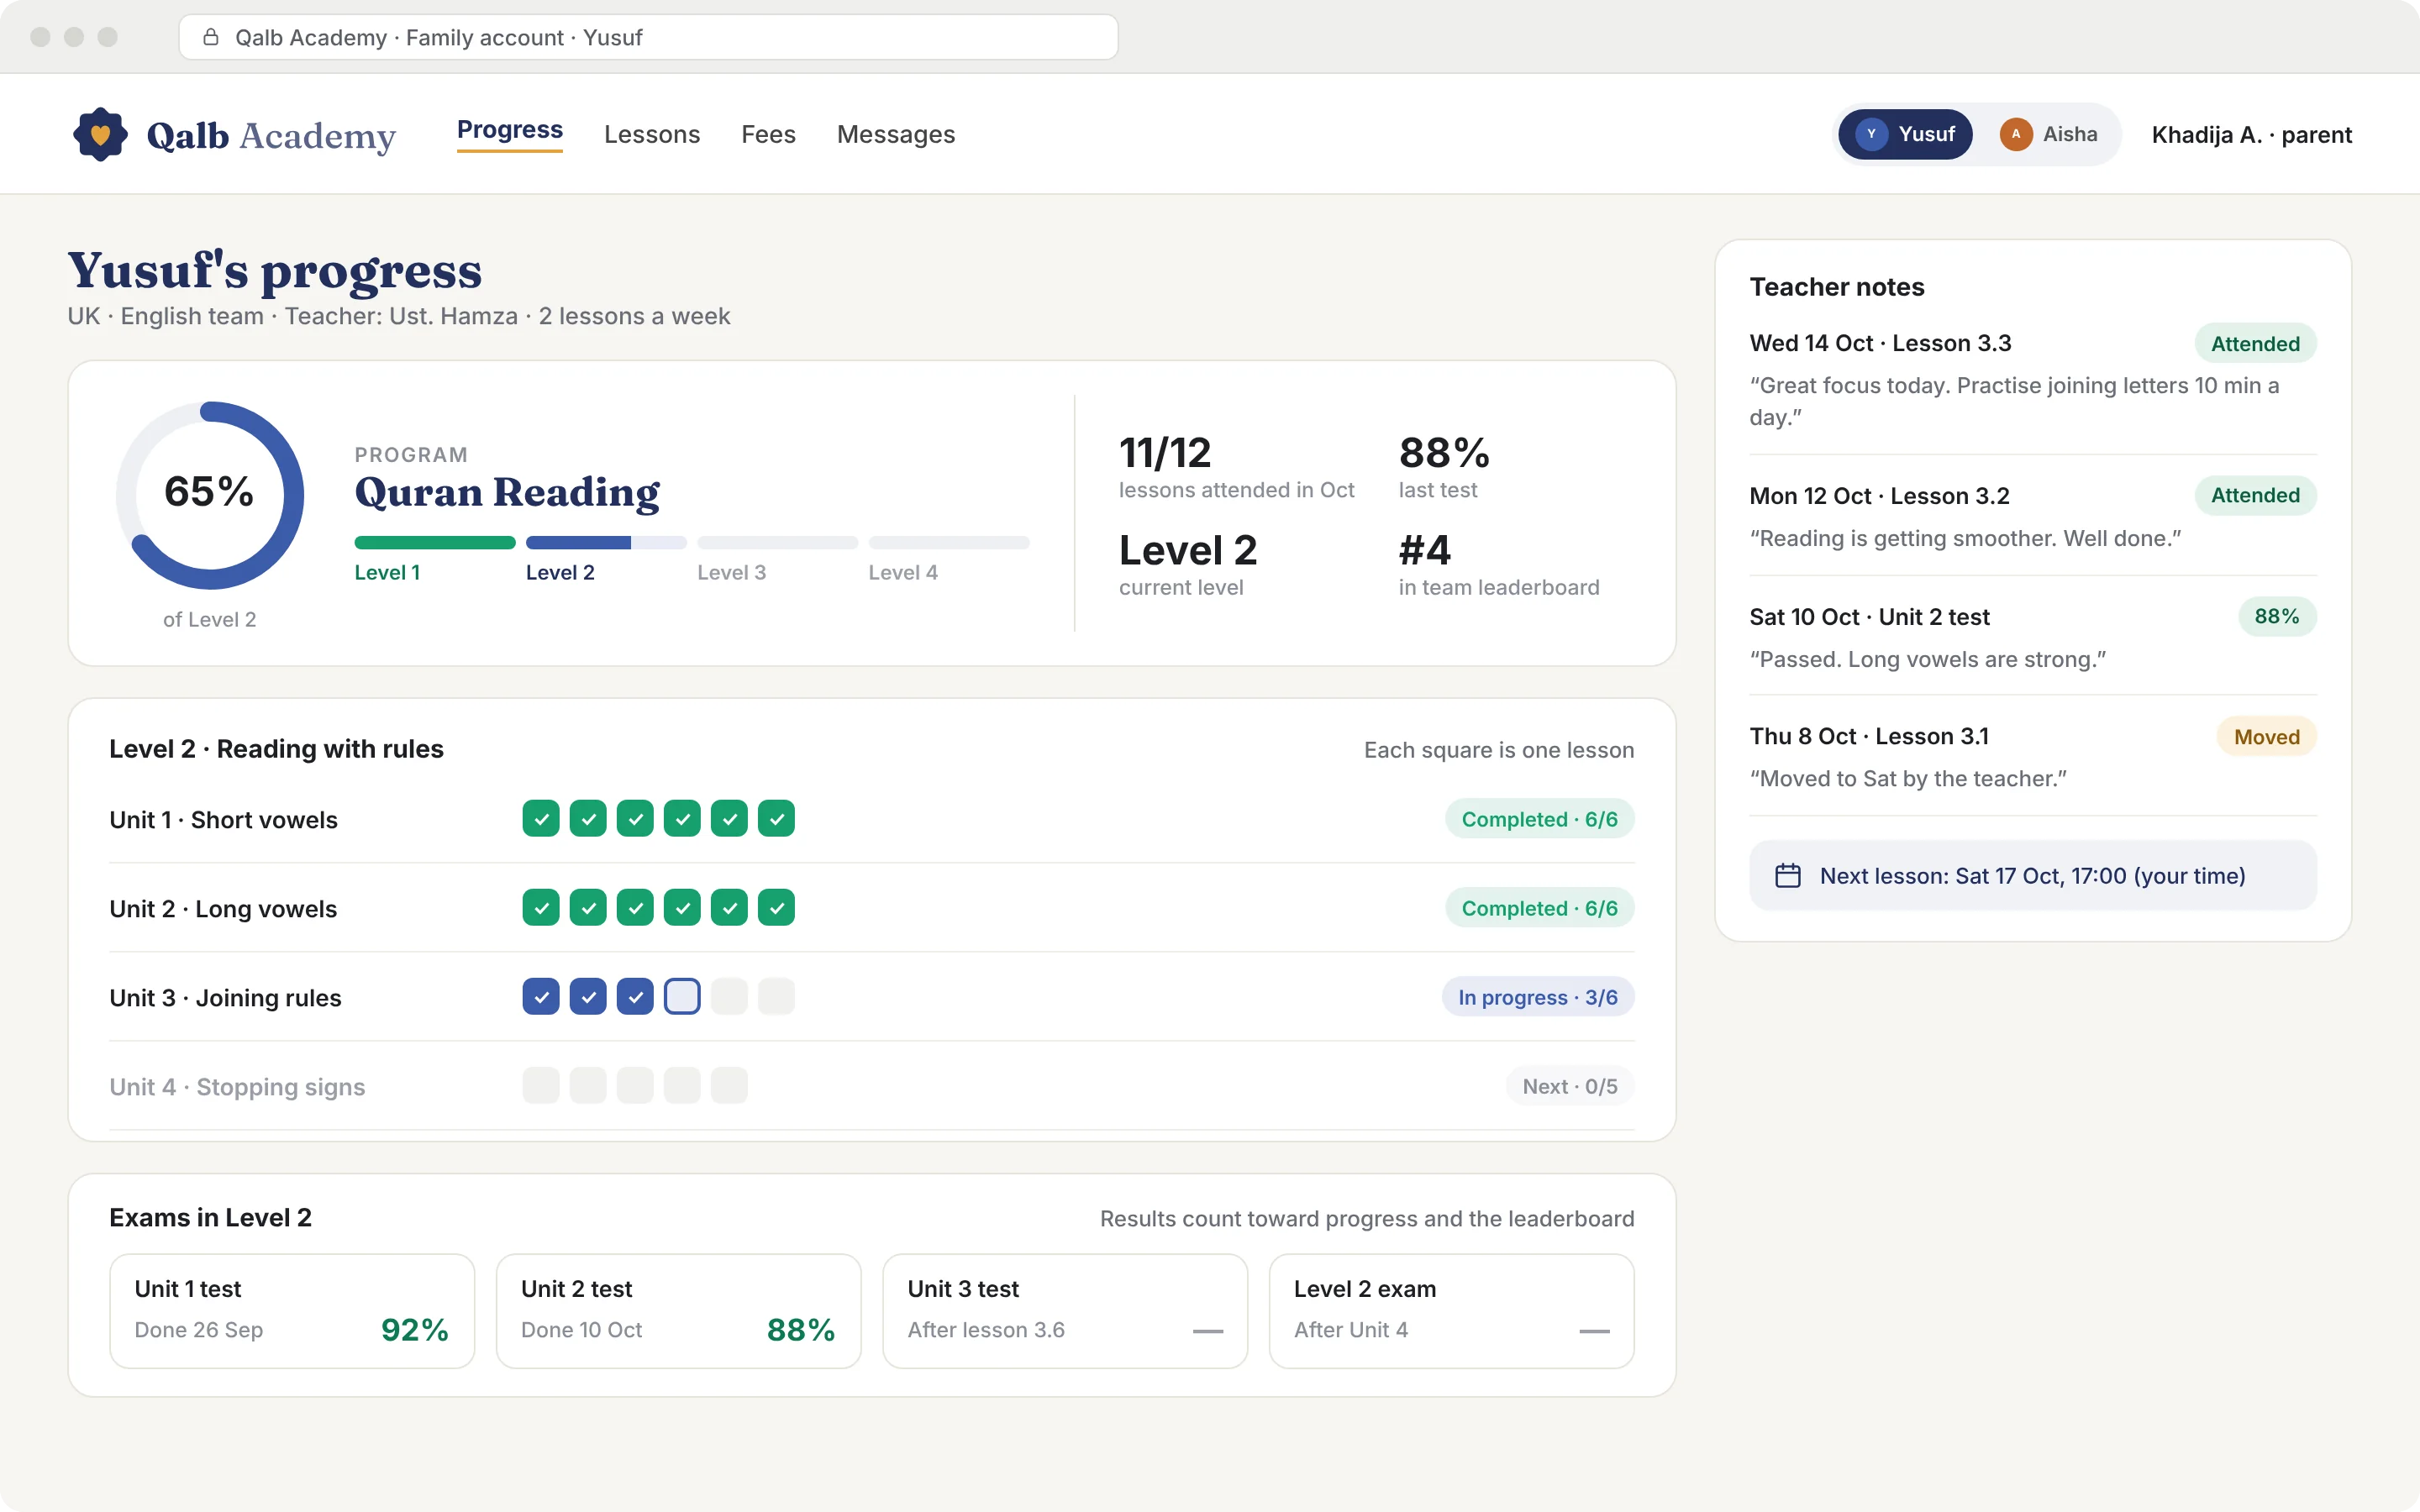Click the Level 2 progress bar segment

click(606, 543)
